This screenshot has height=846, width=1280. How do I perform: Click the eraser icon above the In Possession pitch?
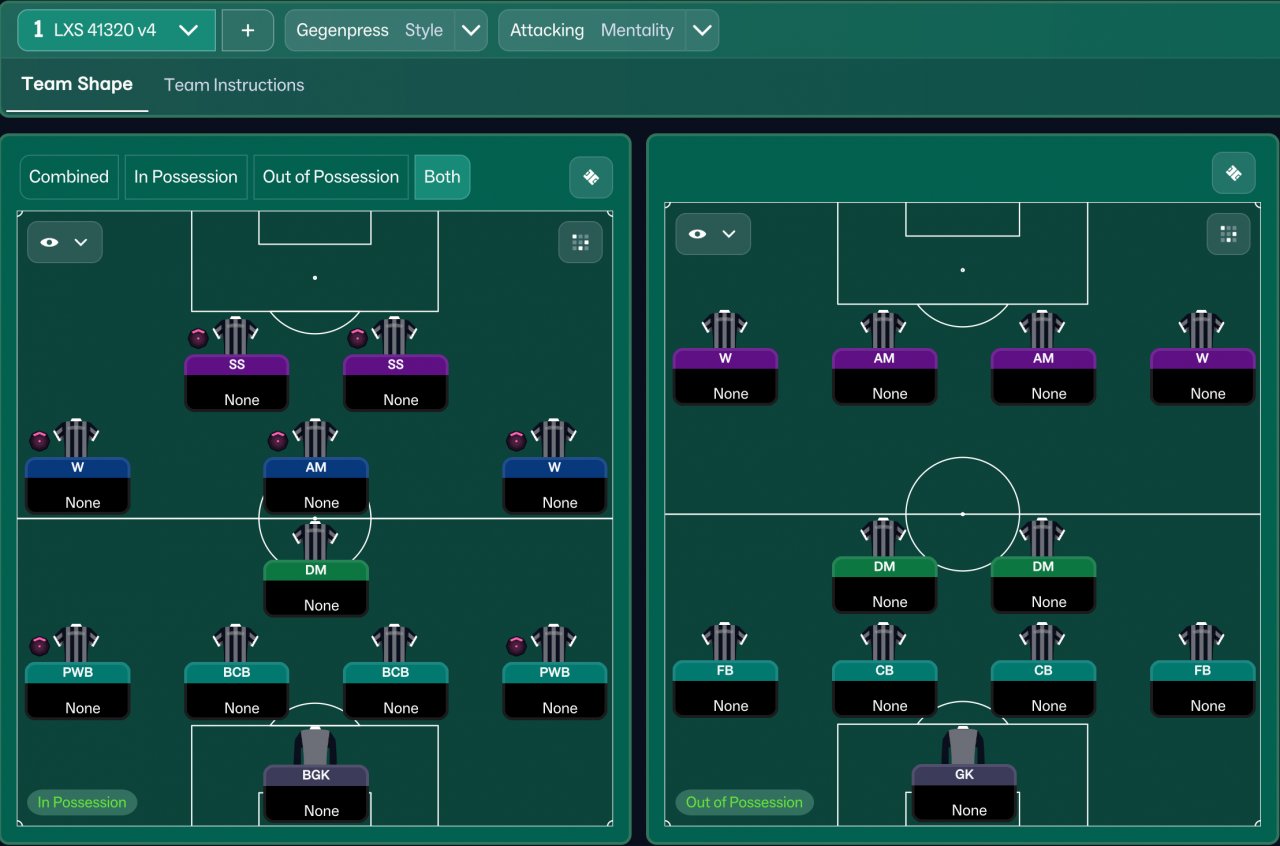591,178
